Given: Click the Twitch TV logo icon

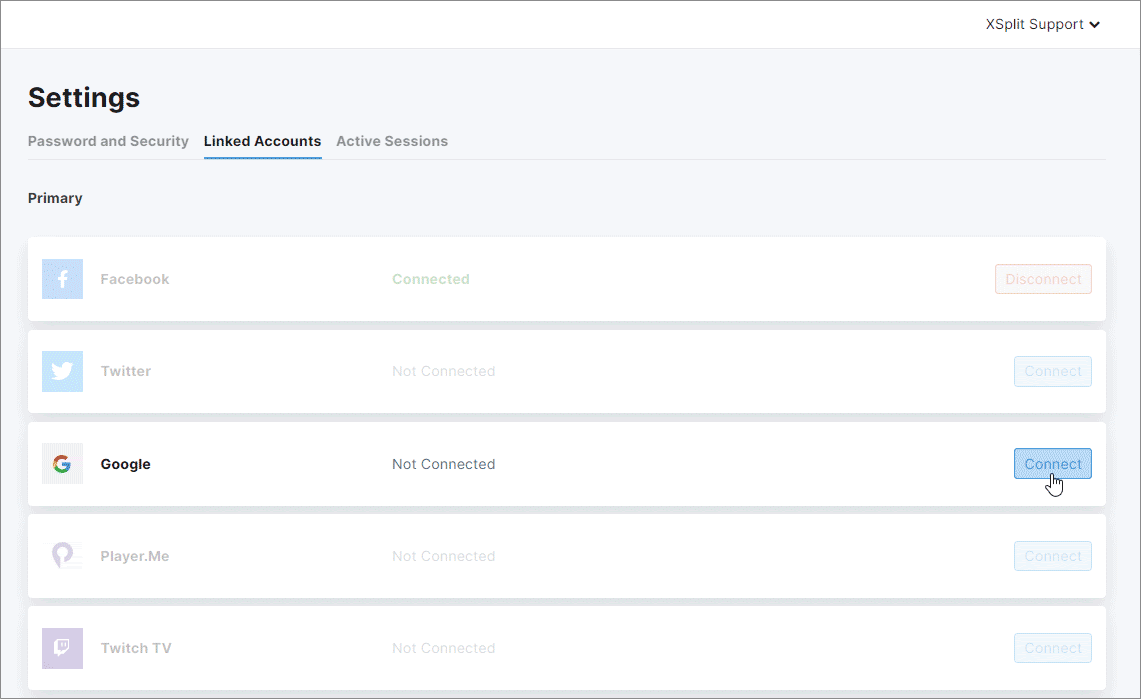Looking at the screenshot, I should pyautogui.click(x=62, y=648).
